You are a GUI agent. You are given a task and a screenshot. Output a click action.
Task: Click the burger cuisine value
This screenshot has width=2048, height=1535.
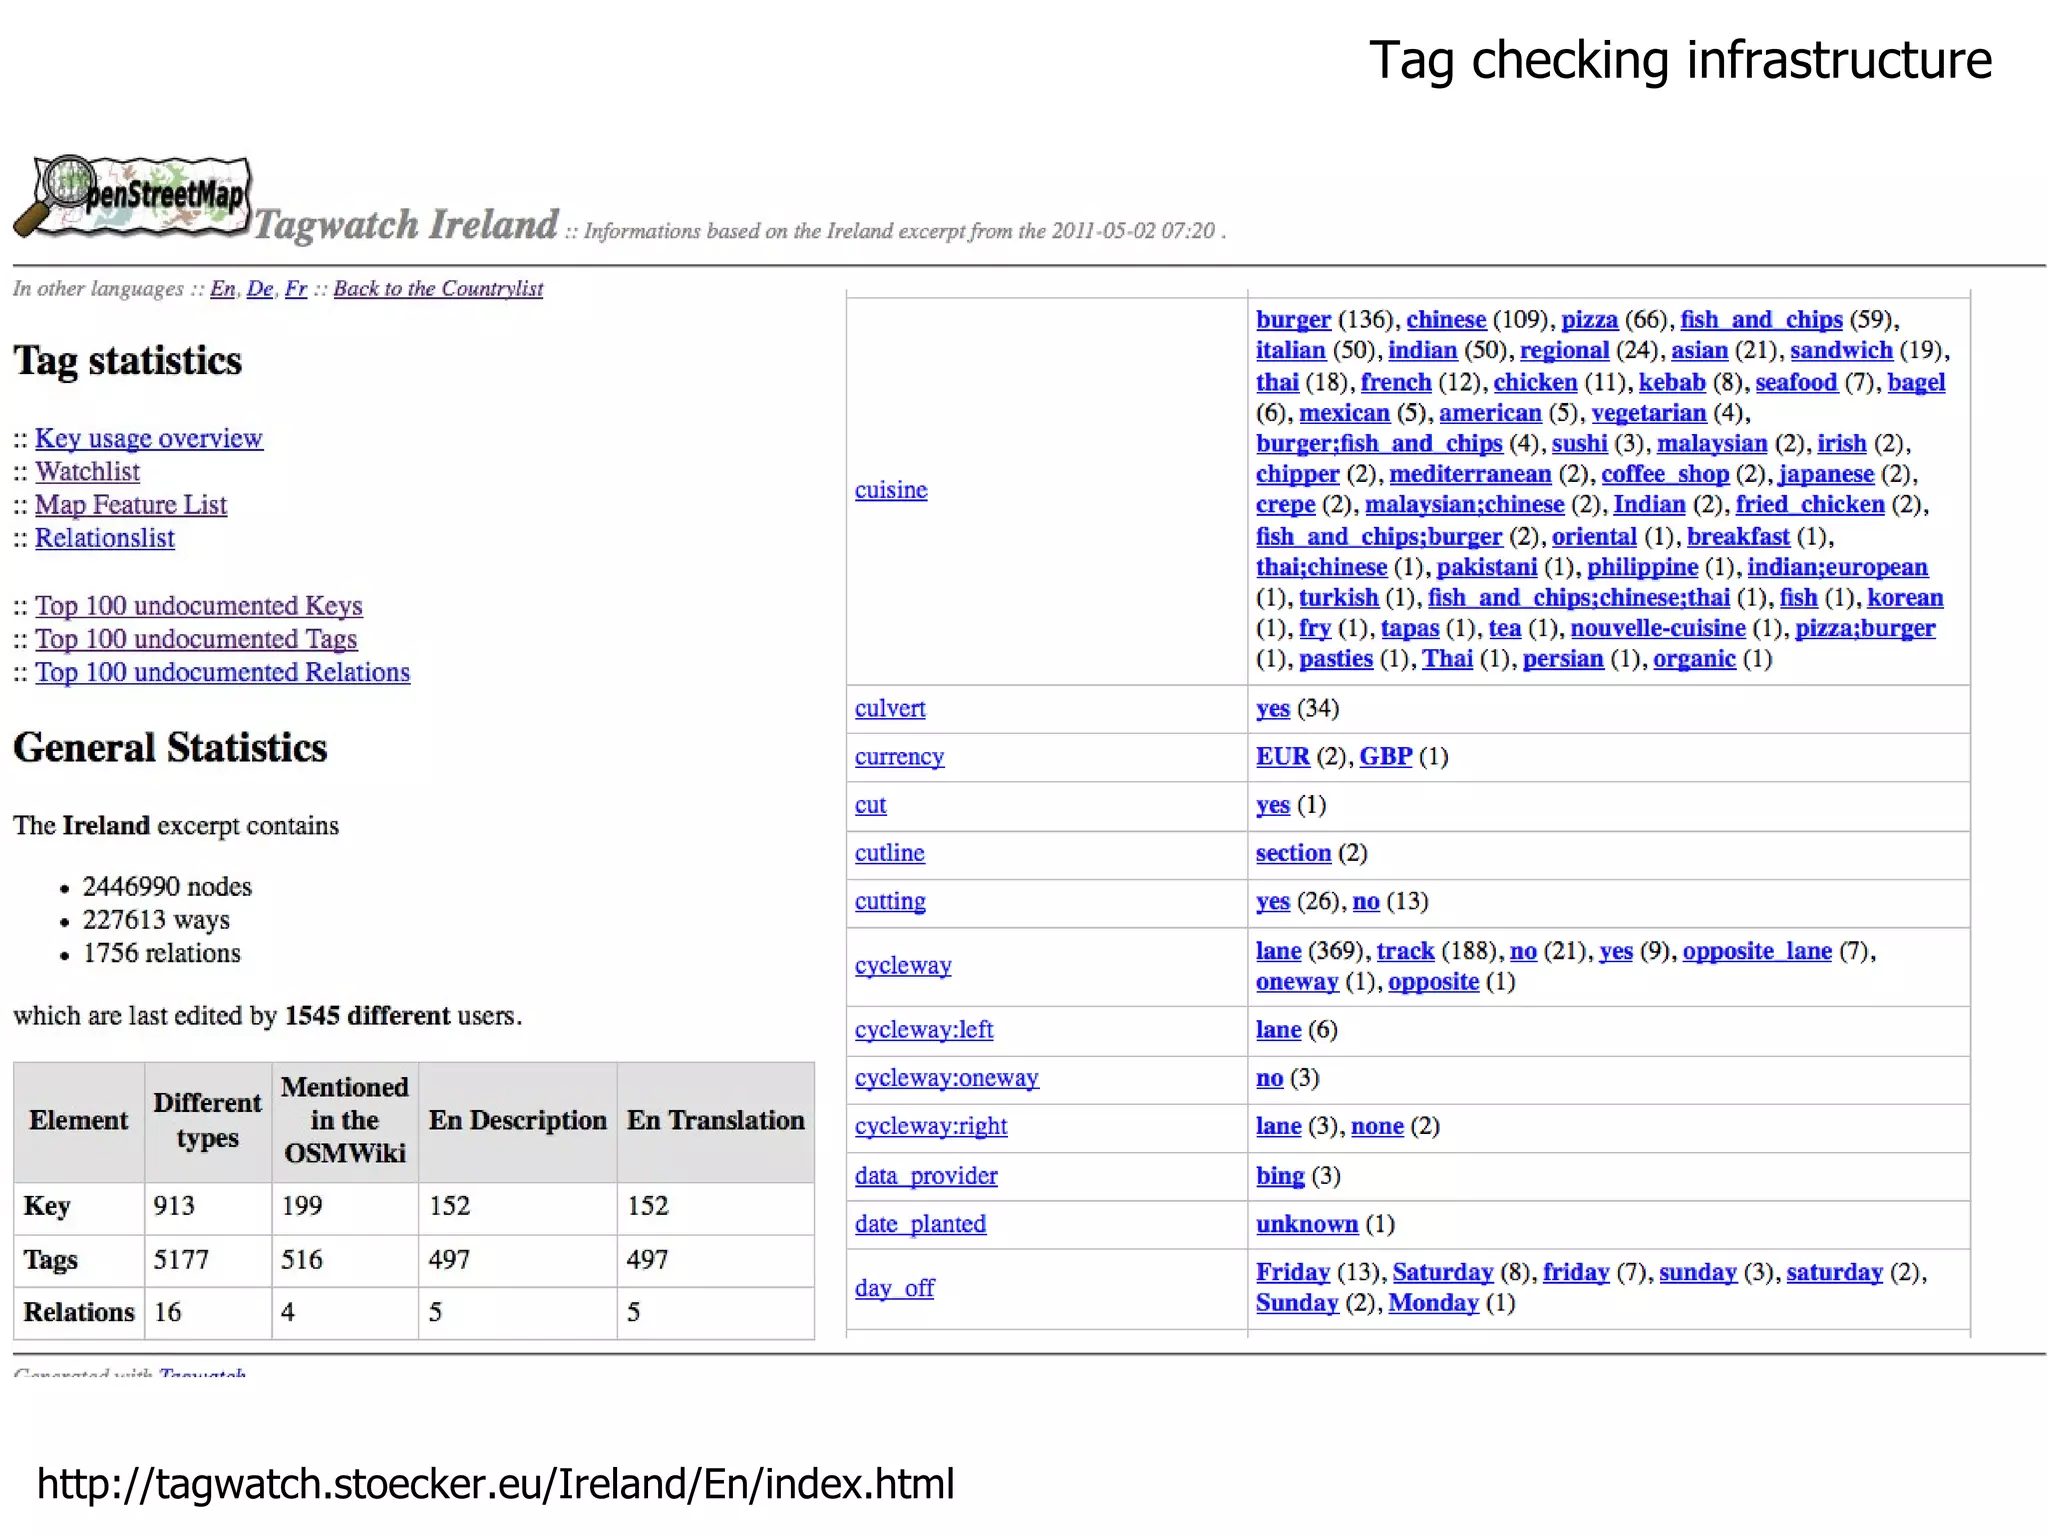coord(1292,319)
